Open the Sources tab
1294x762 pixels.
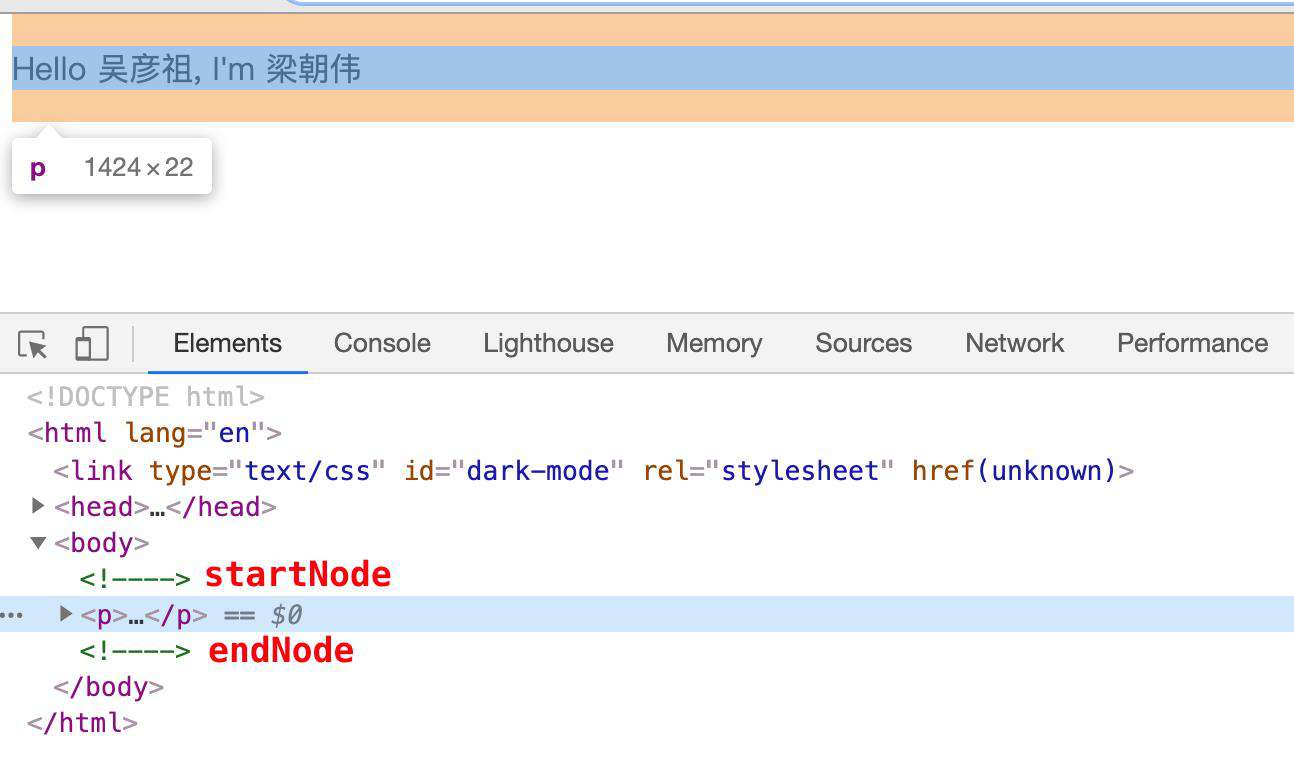(x=863, y=344)
